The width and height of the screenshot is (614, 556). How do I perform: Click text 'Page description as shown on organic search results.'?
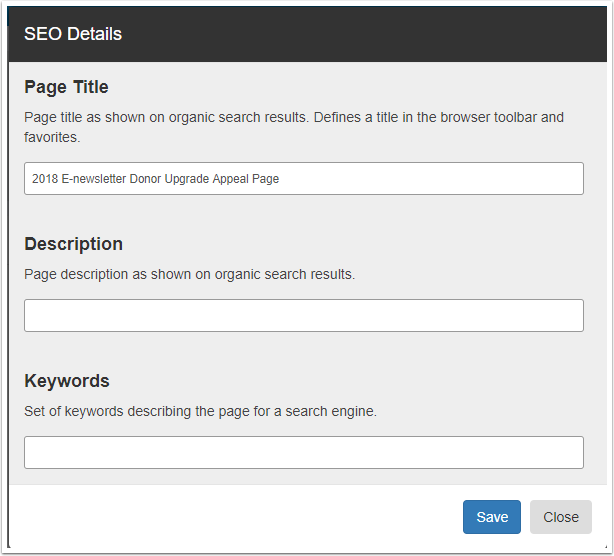coord(190,274)
